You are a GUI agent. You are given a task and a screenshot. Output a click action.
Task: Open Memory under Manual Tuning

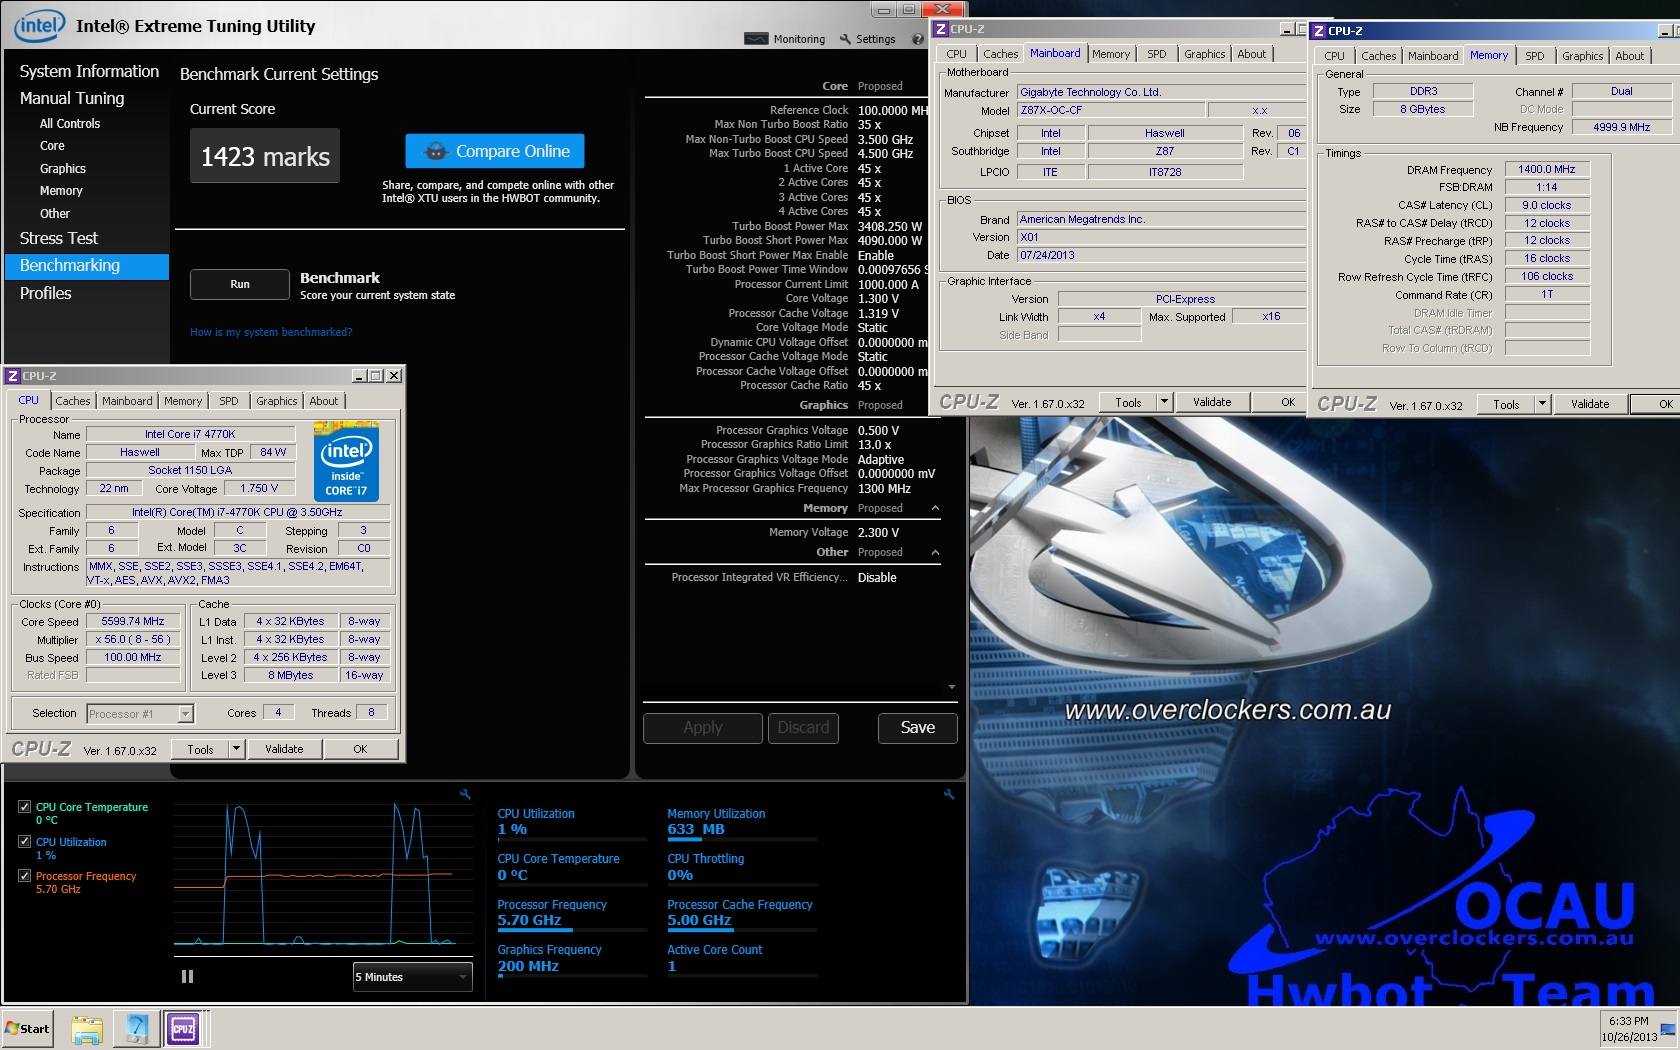click(x=61, y=191)
